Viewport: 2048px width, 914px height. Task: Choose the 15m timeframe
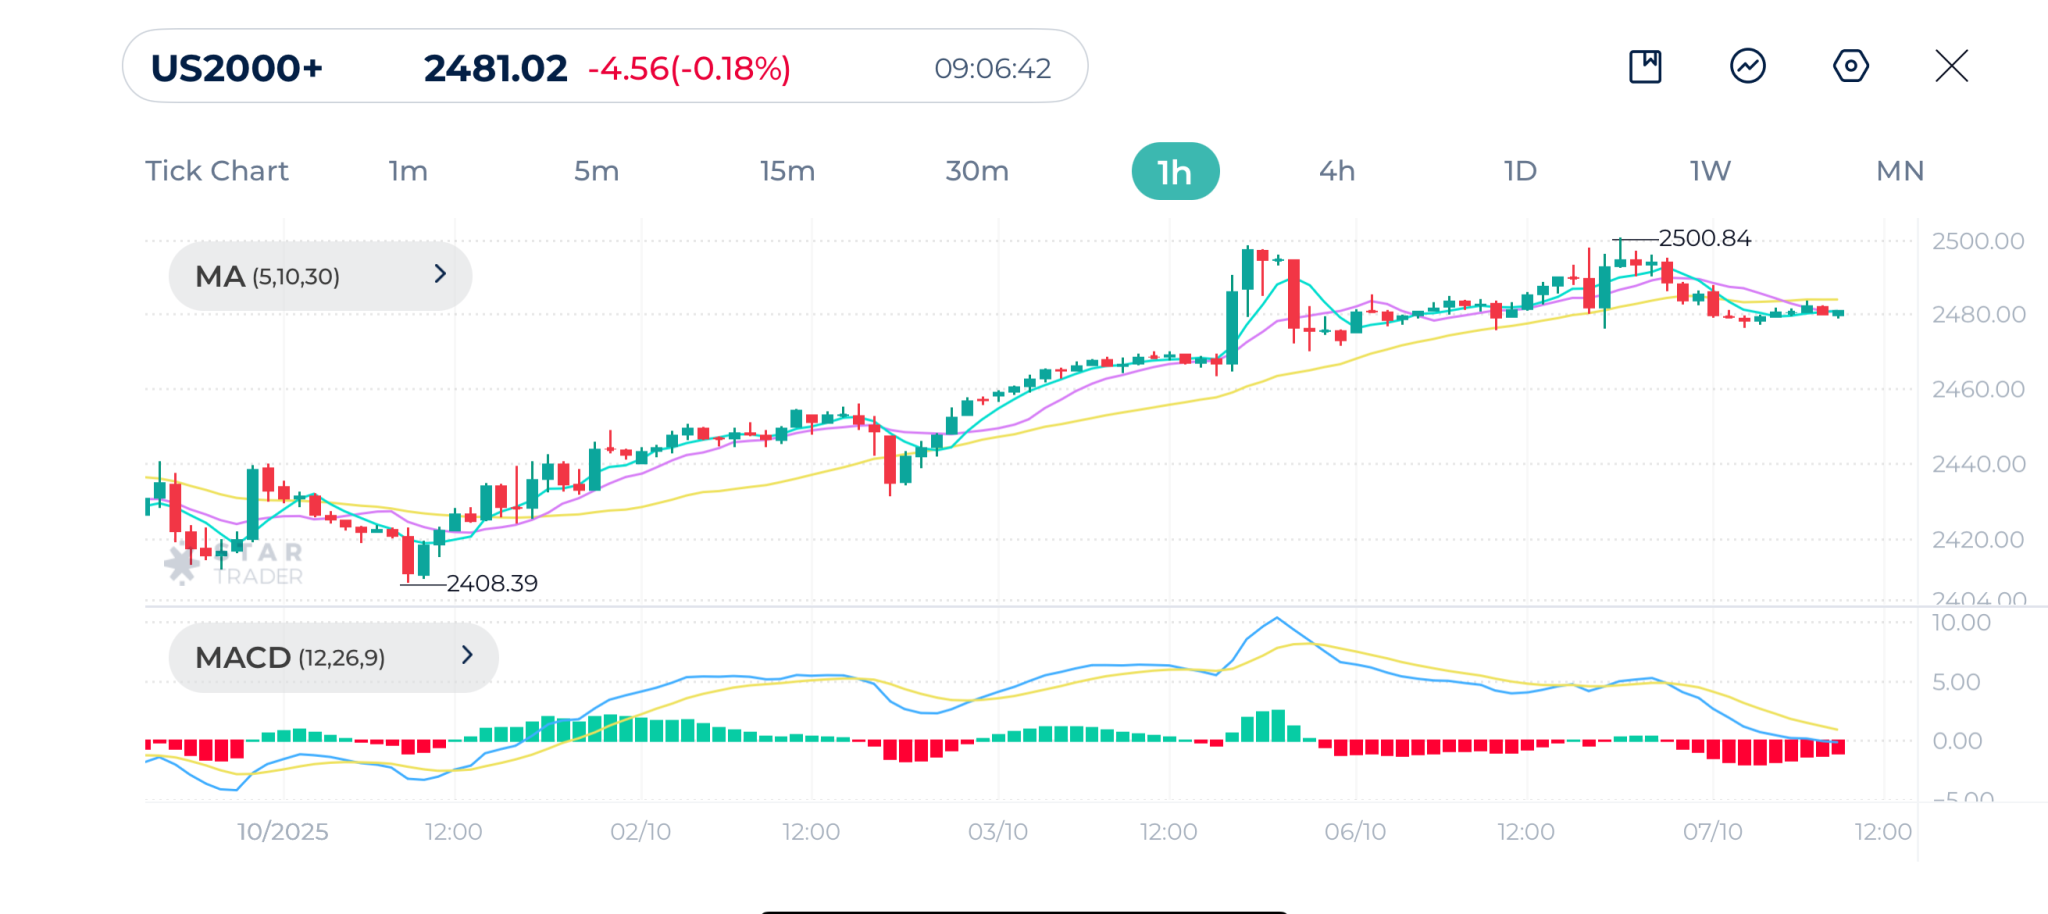[787, 171]
